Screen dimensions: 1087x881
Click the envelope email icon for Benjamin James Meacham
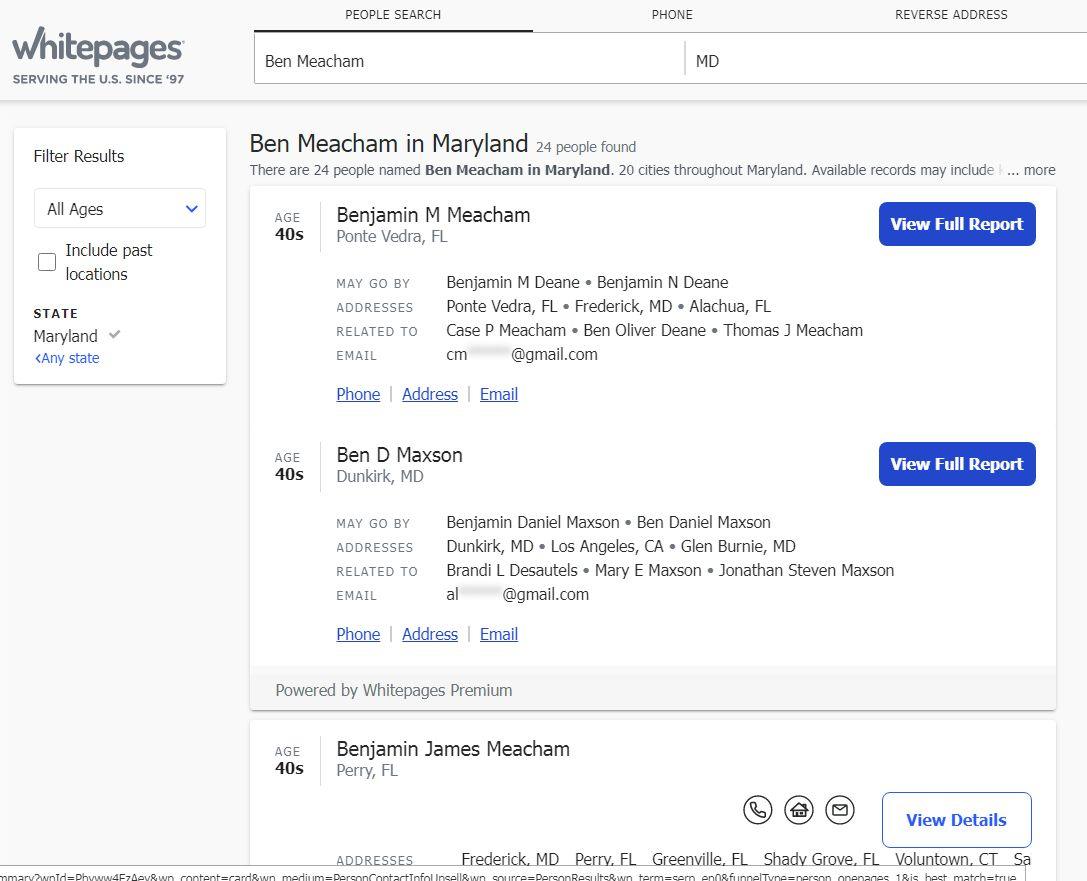pyautogui.click(x=840, y=810)
